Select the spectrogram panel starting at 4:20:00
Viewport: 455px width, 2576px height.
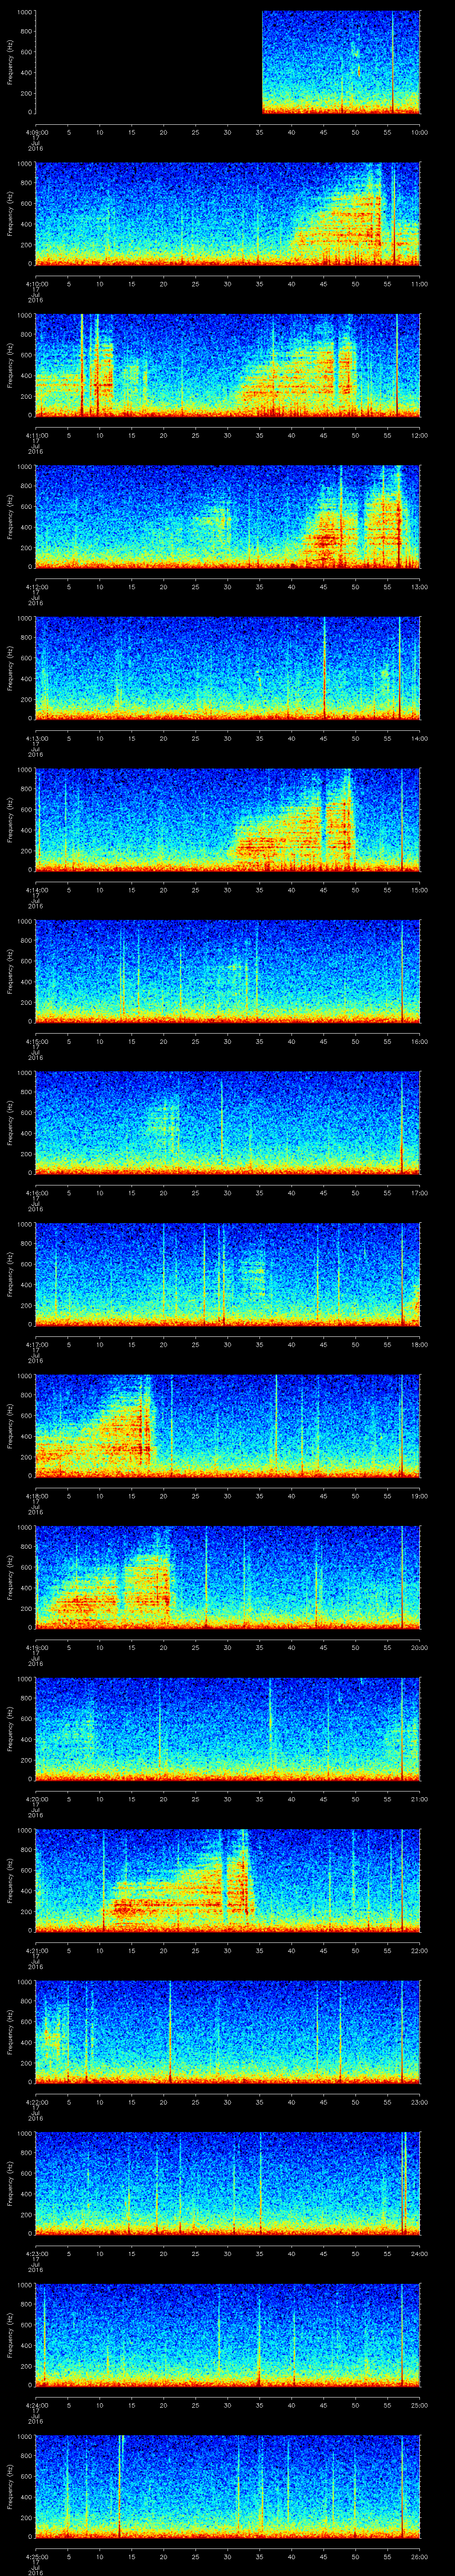point(228,1729)
